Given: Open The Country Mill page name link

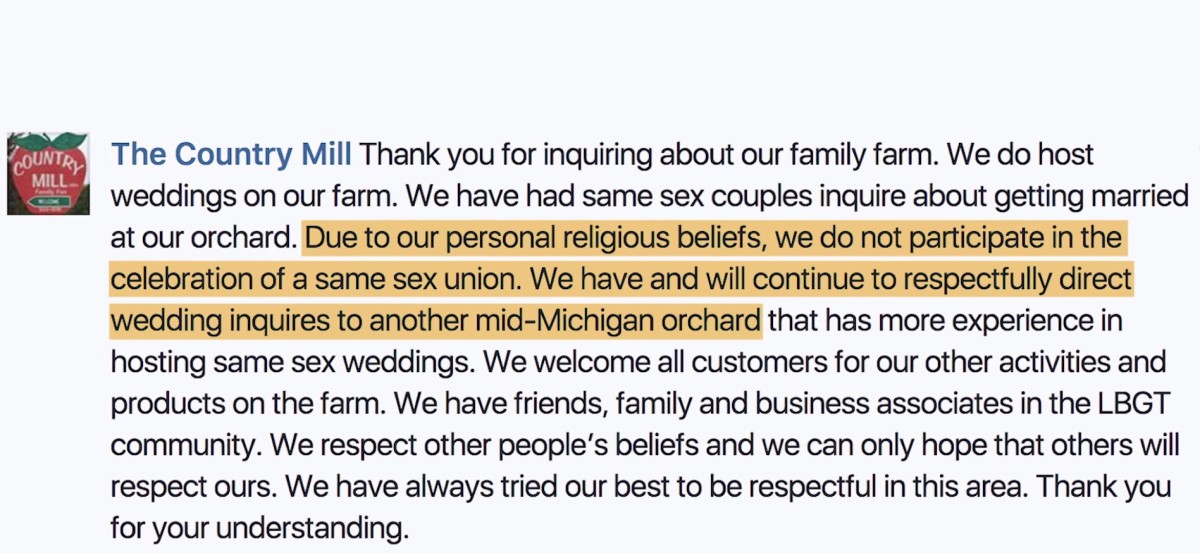Looking at the screenshot, I should click(231, 155).
